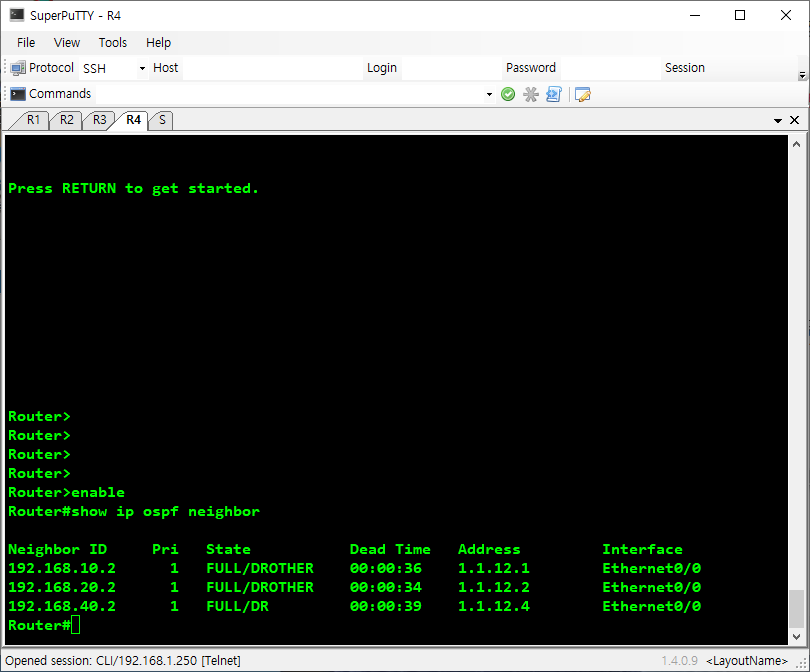Screen dimensions: 810x672
Task: Click the FULL/DR state entry
Action: [x=238, y=606]
